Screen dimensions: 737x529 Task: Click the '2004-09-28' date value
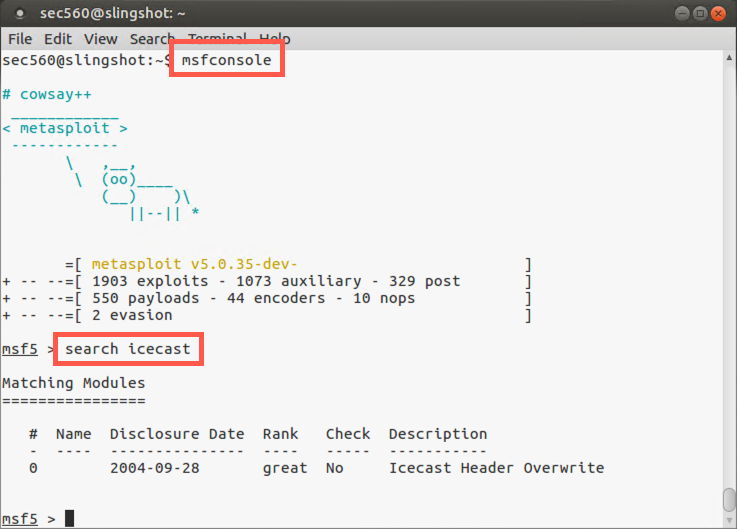(x=155, y=468)
